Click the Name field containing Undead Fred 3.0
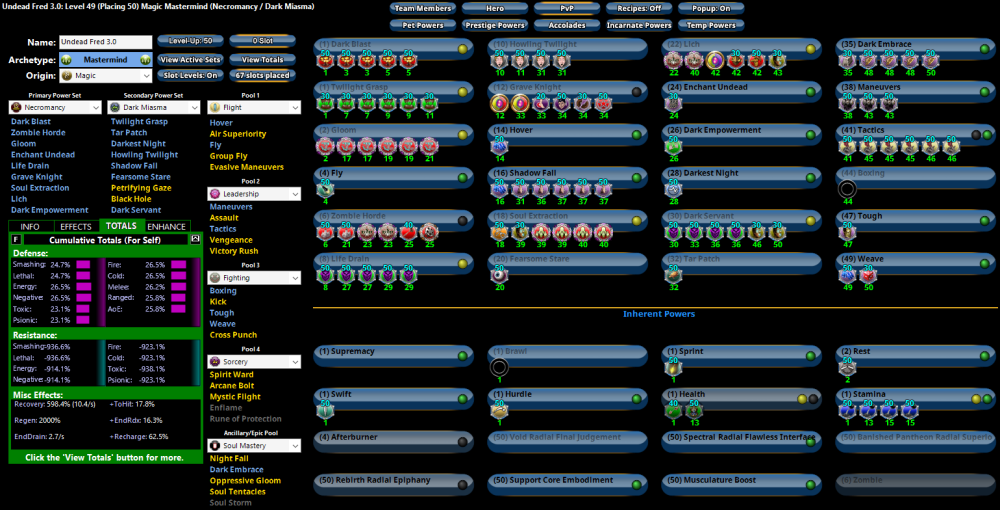The height and width of the screenshot is (510, 1000). pyautogui.click(x=104, y=43)
